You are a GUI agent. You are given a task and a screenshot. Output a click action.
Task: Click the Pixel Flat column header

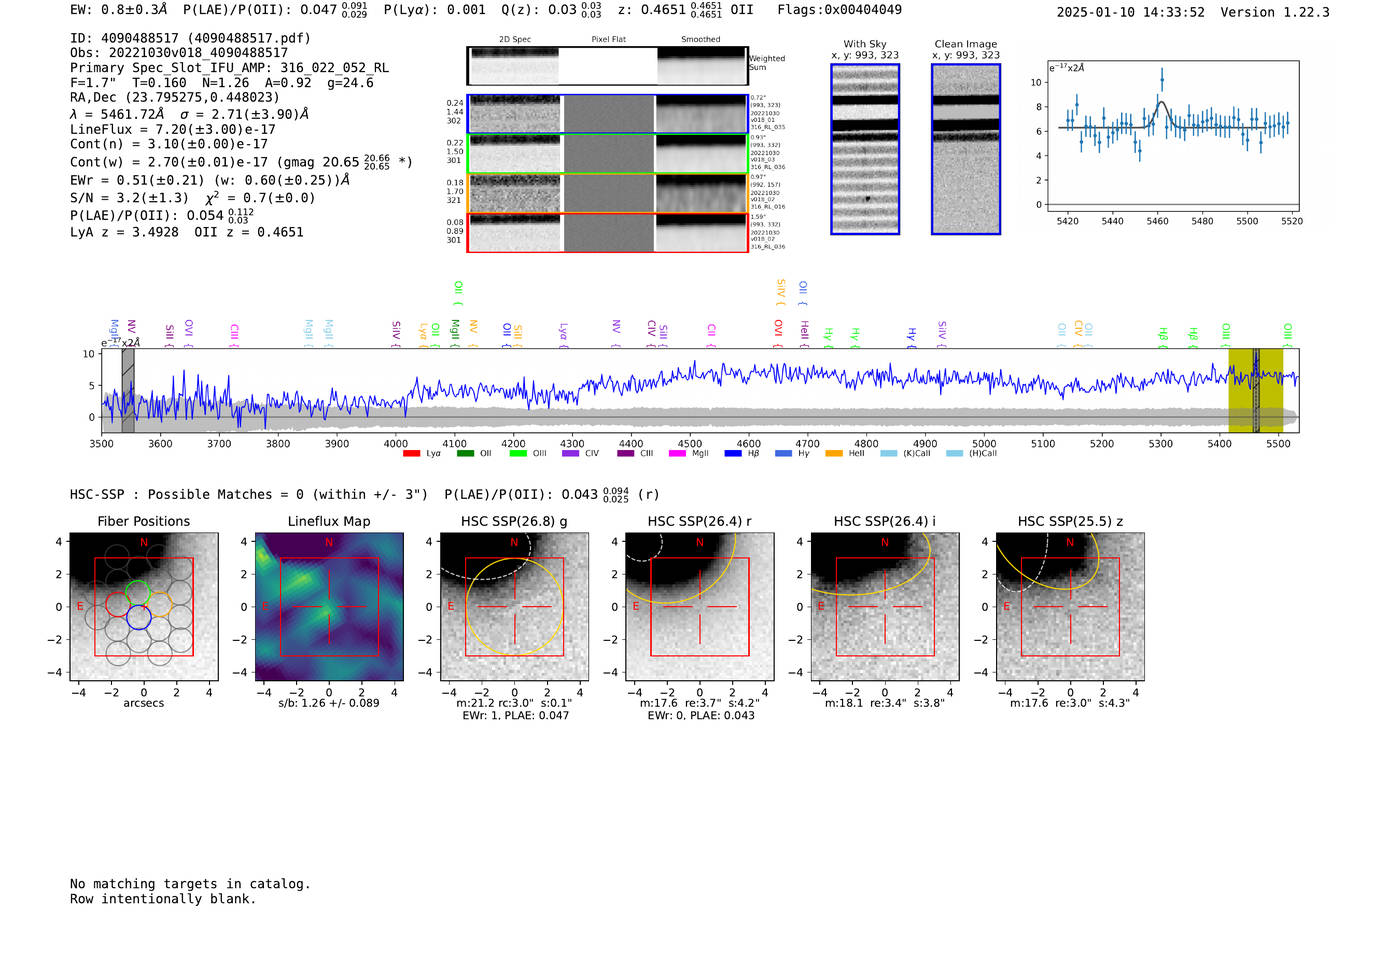608,40
